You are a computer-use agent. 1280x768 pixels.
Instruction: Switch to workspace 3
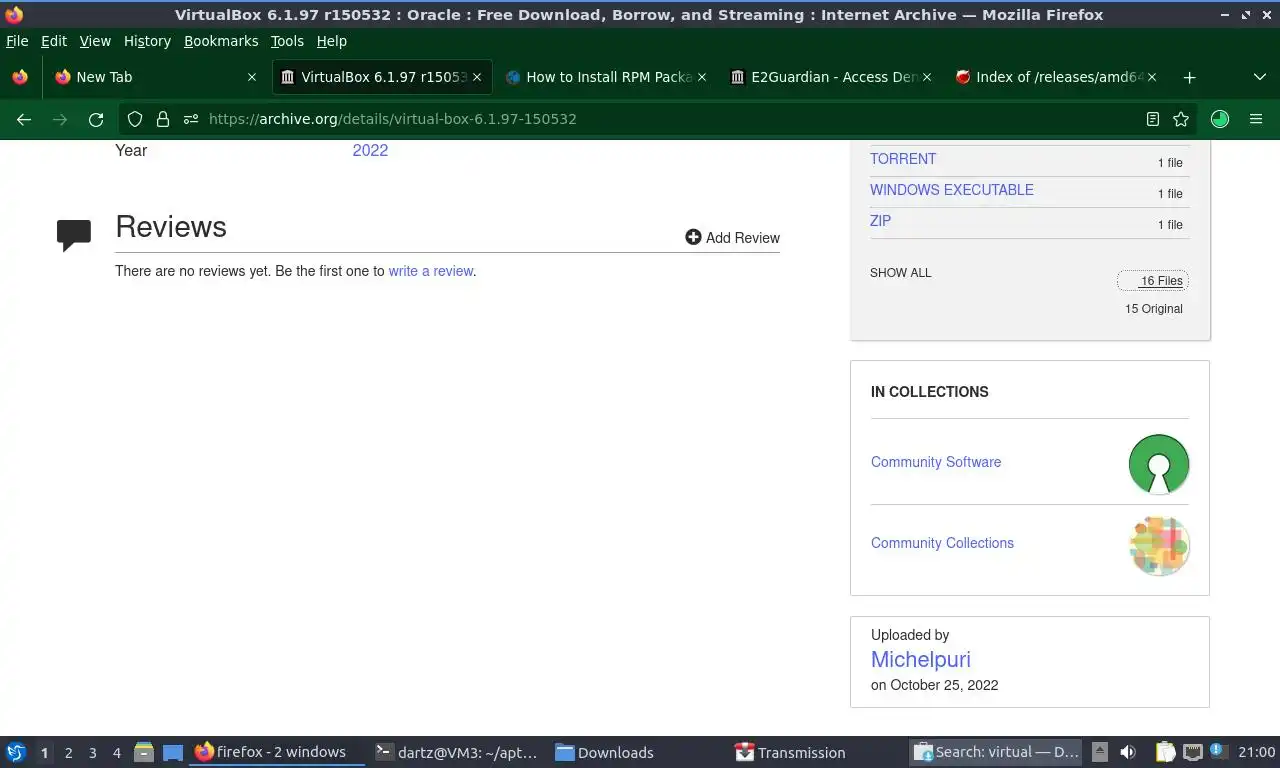tap(93, 753)
